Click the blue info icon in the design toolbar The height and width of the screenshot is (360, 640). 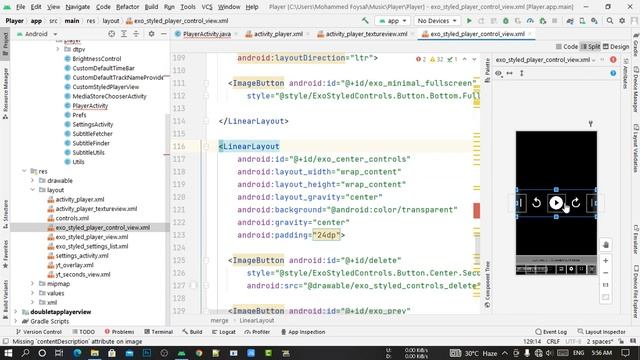[x=613, y=73]
